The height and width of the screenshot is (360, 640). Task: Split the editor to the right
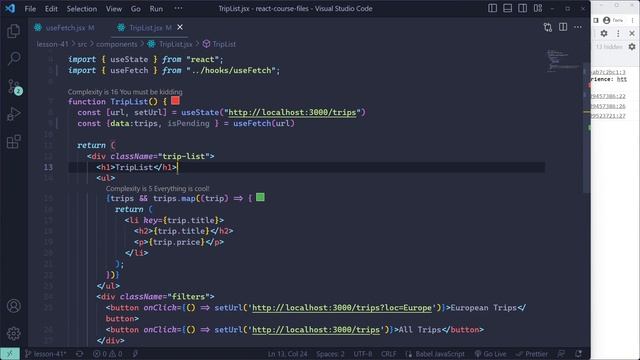tap(563, 27)
